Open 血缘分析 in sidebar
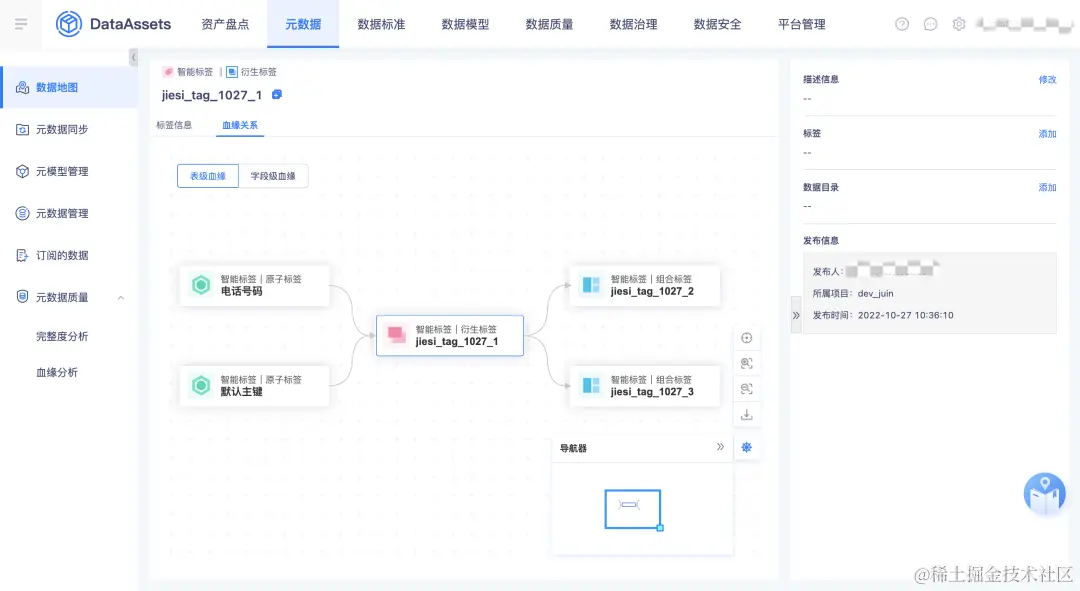 point(56,373)
